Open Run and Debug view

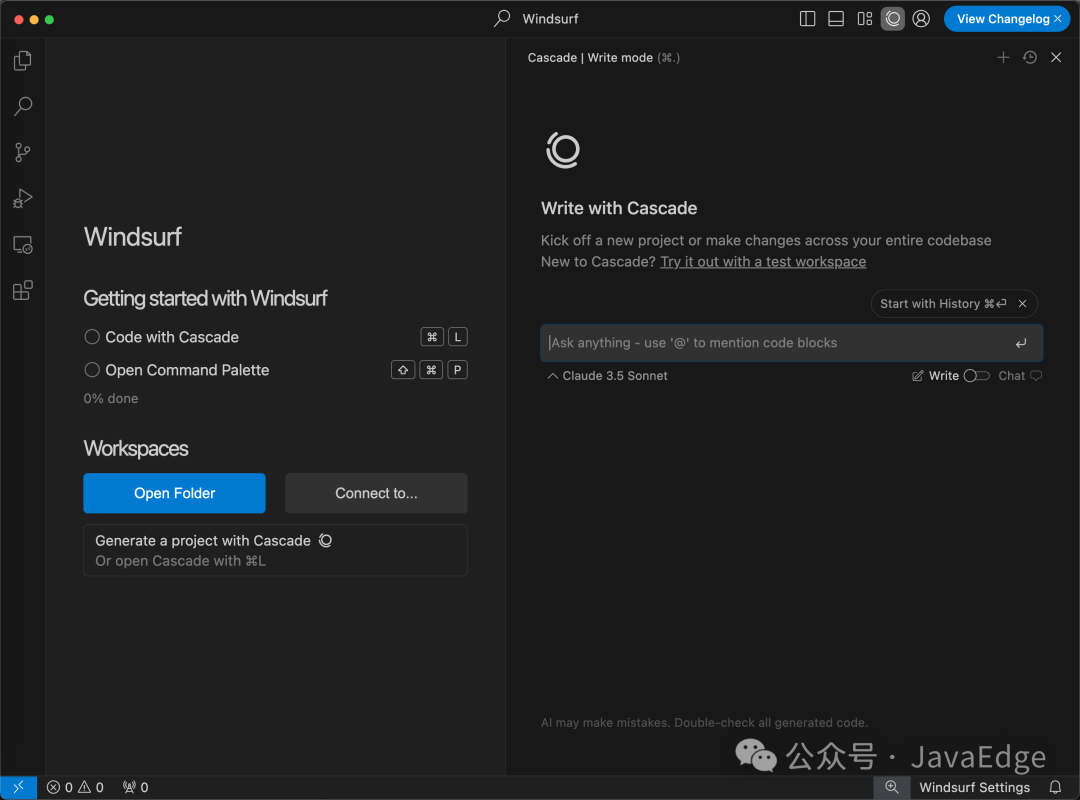23,198
